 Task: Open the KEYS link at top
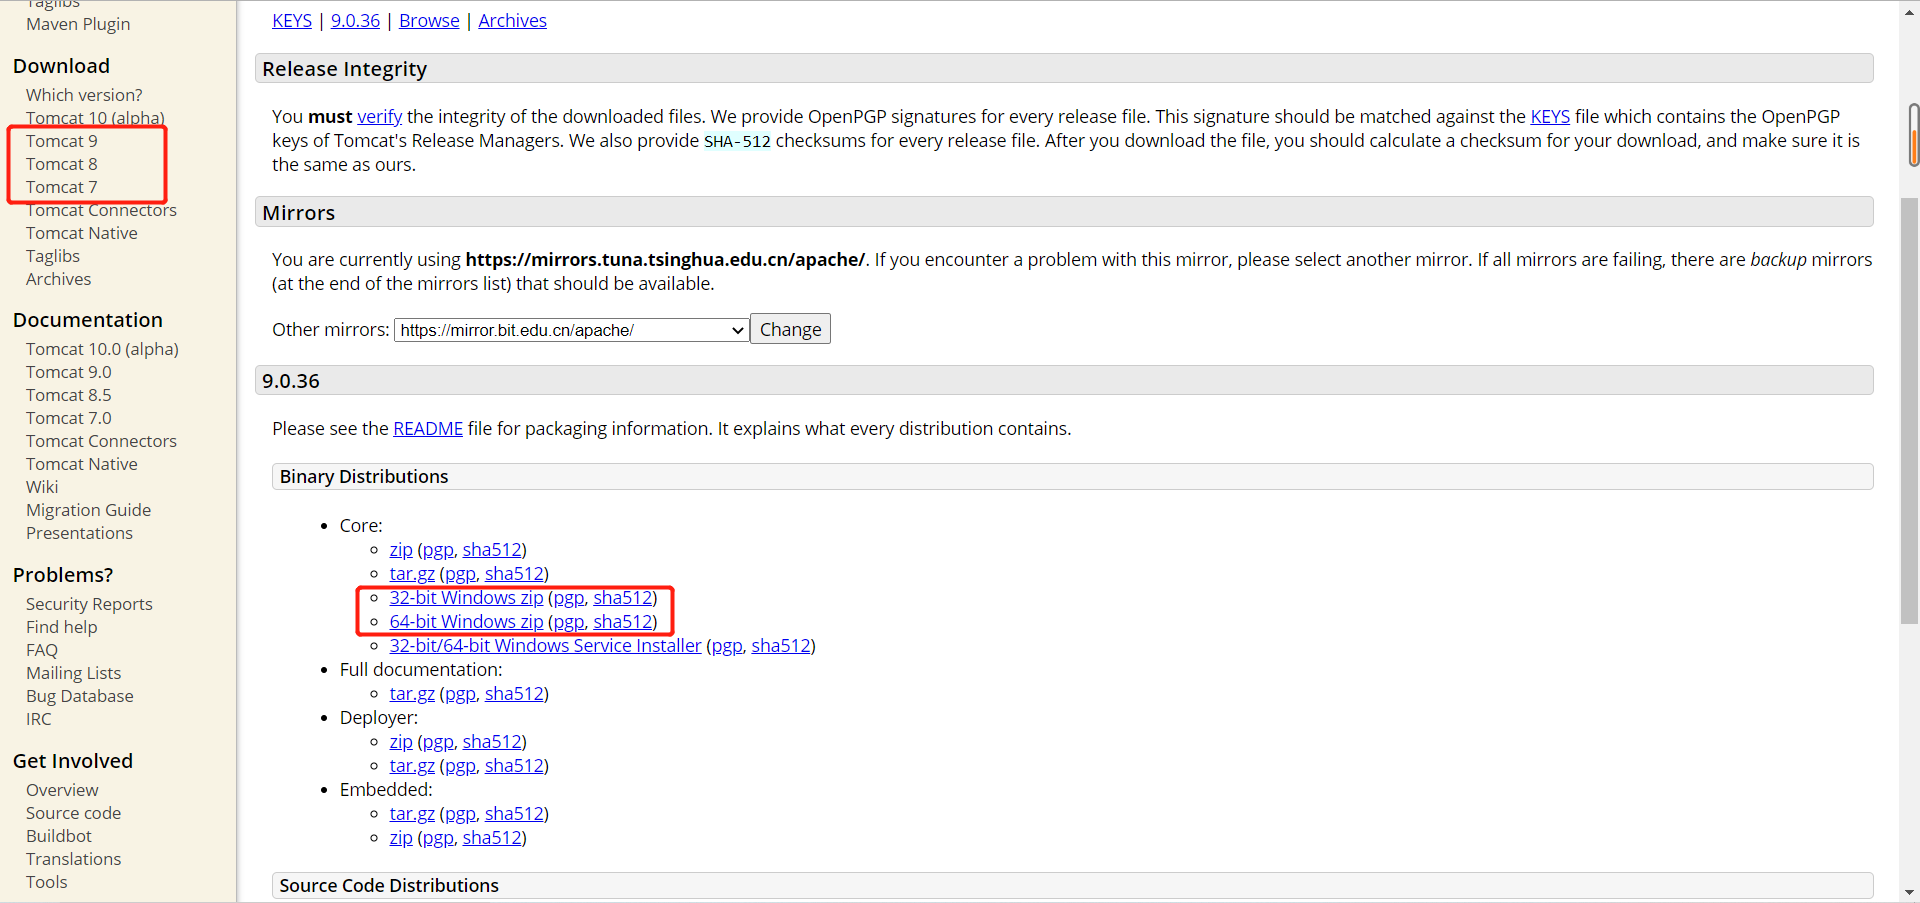[292, 21]
